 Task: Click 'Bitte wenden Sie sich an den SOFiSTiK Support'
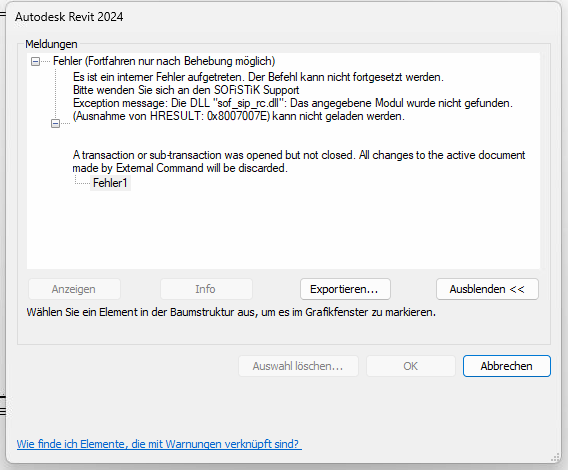[186, 90]
